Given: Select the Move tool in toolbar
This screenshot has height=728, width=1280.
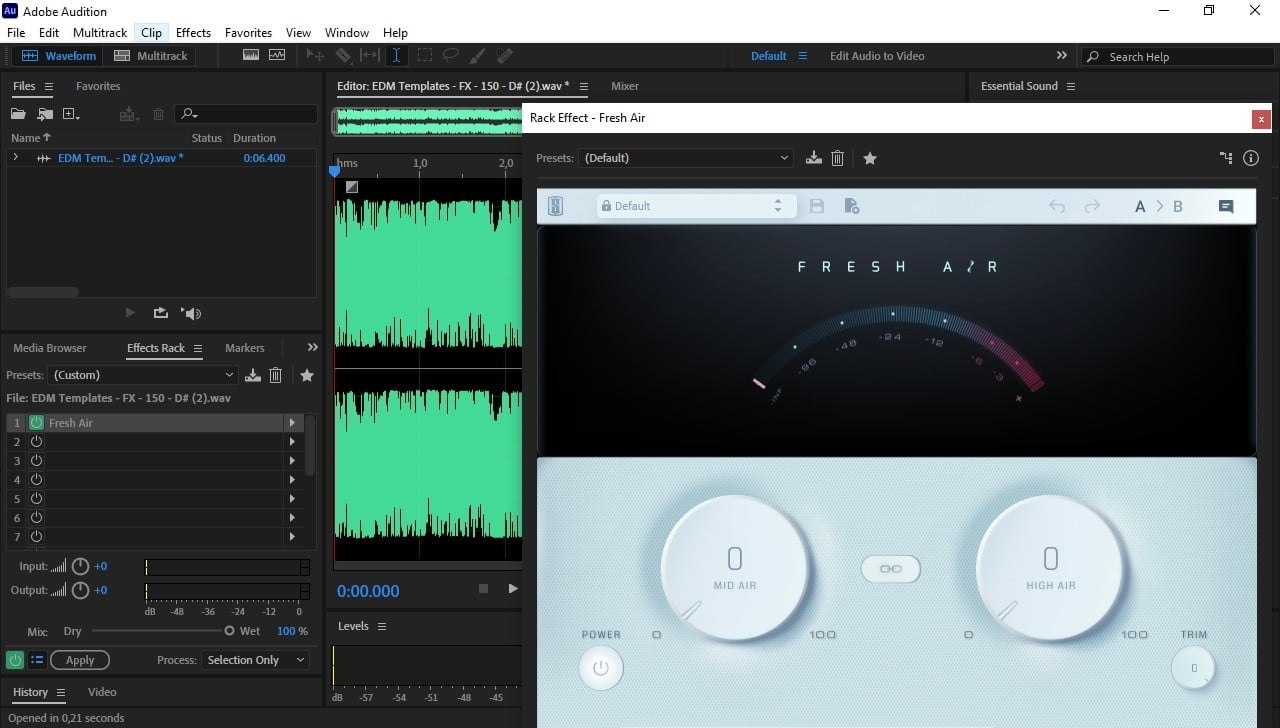Looking at the screenshot, I should click(x=315, y=56).
